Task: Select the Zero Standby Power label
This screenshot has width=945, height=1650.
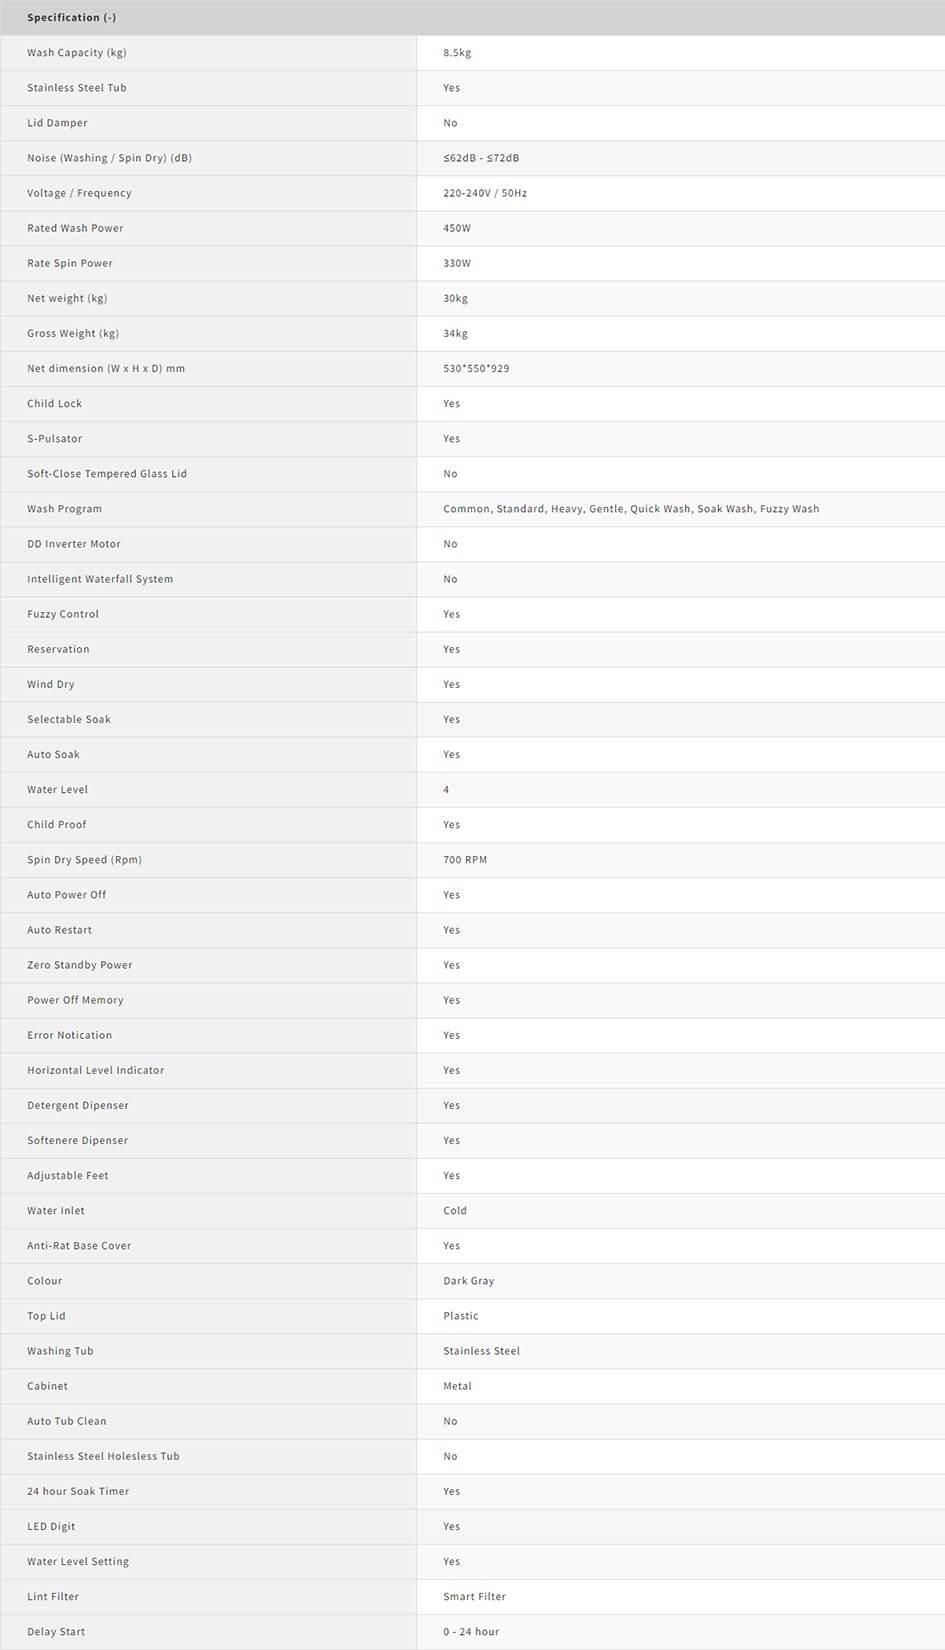Action: [80, 965]
